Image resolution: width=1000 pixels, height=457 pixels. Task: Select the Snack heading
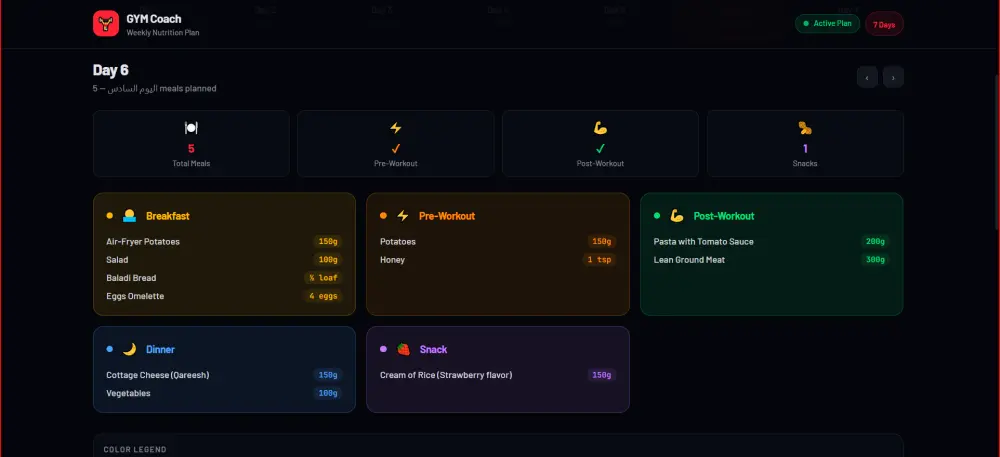[x=433, y=349]
